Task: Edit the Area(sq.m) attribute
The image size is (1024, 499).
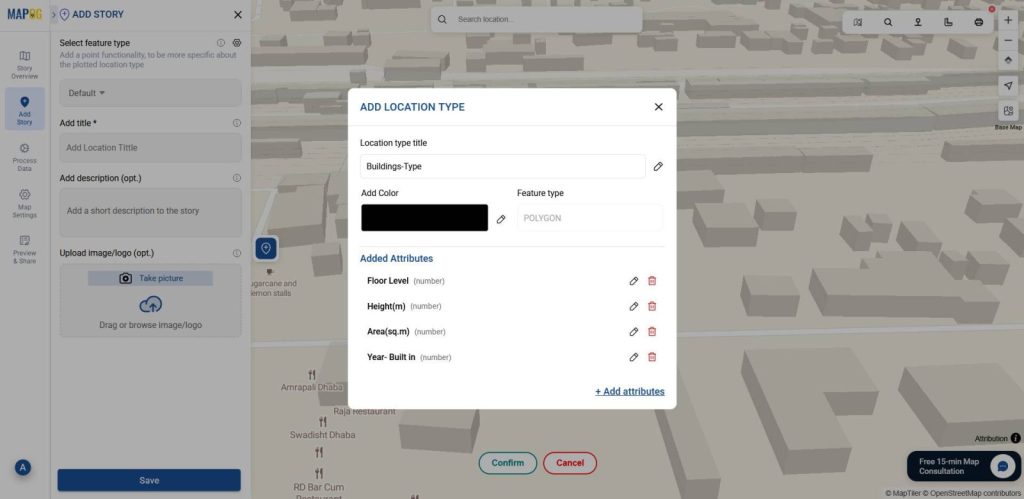Action: click(x=633, y=332)
